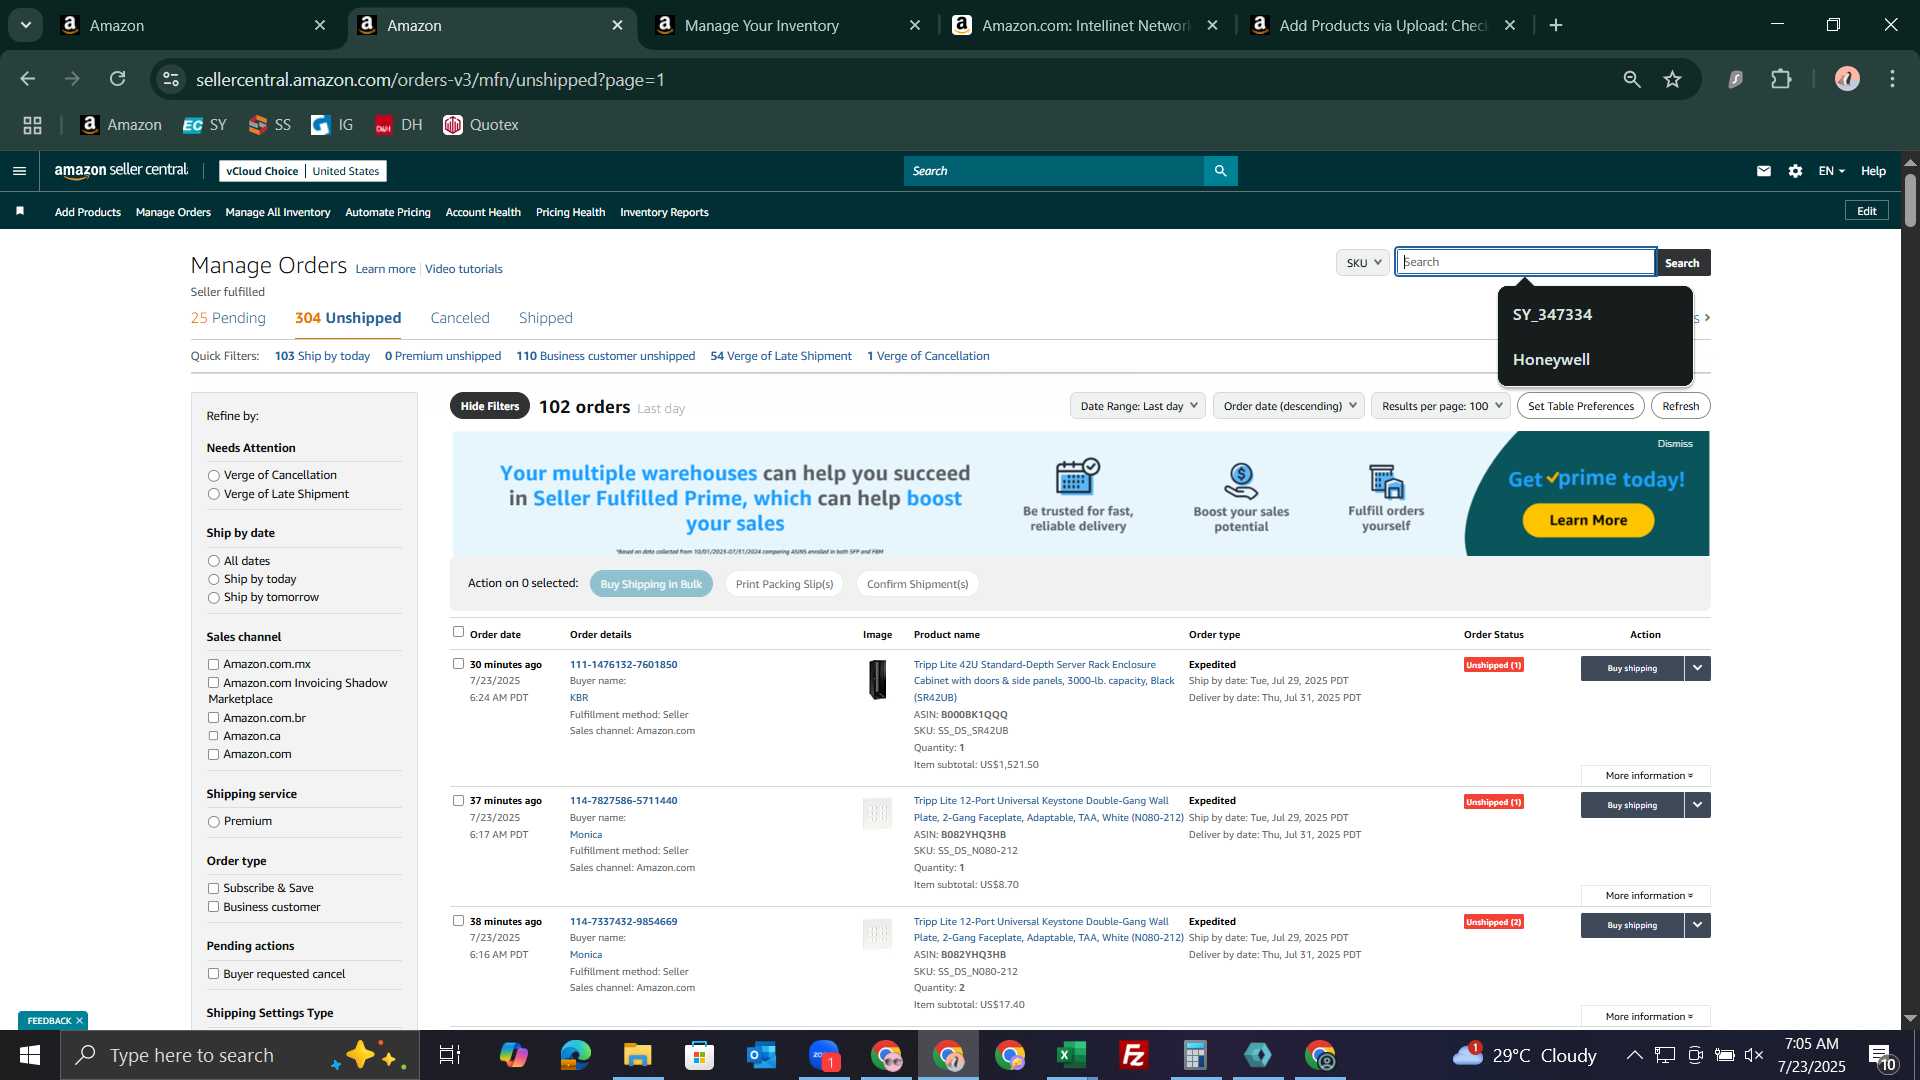Screen dimensions: 1920x1080
Task: Switch to the 25 Pending tab
Action: pos(228,318)
